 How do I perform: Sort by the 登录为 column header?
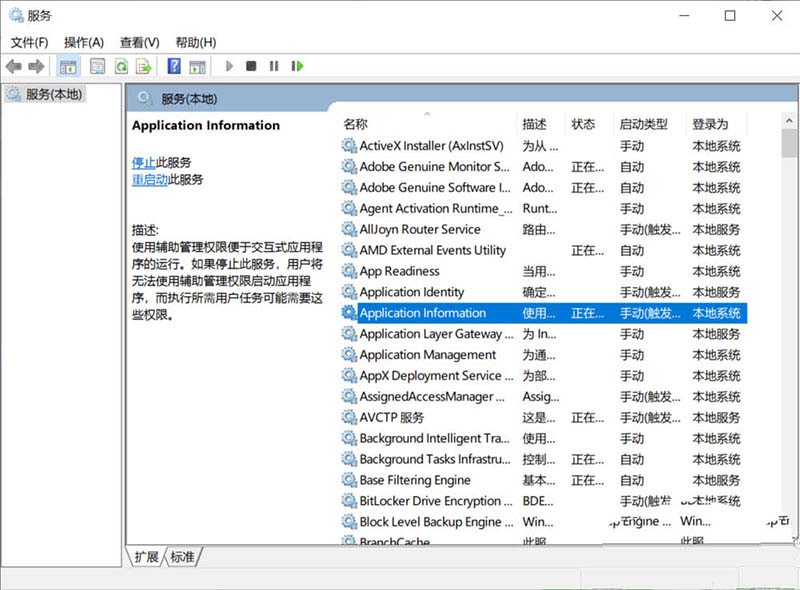(710, 124)
